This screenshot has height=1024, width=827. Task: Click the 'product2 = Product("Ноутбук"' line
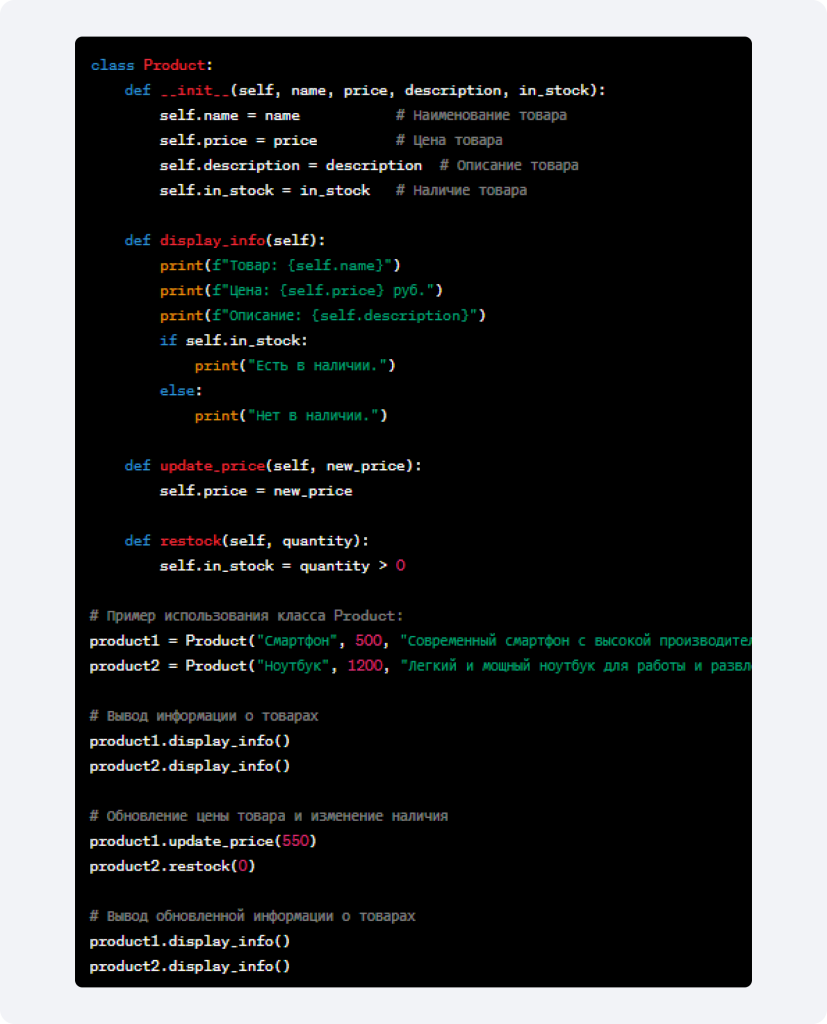[421, 666]
